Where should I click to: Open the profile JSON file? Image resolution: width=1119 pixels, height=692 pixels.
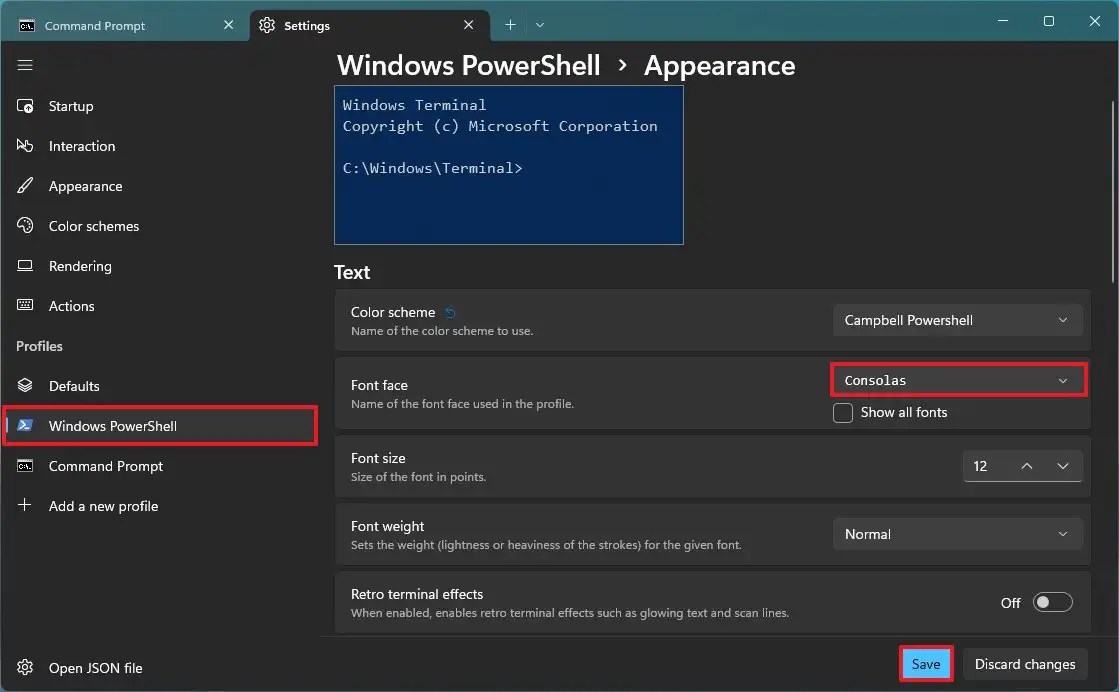94,667
